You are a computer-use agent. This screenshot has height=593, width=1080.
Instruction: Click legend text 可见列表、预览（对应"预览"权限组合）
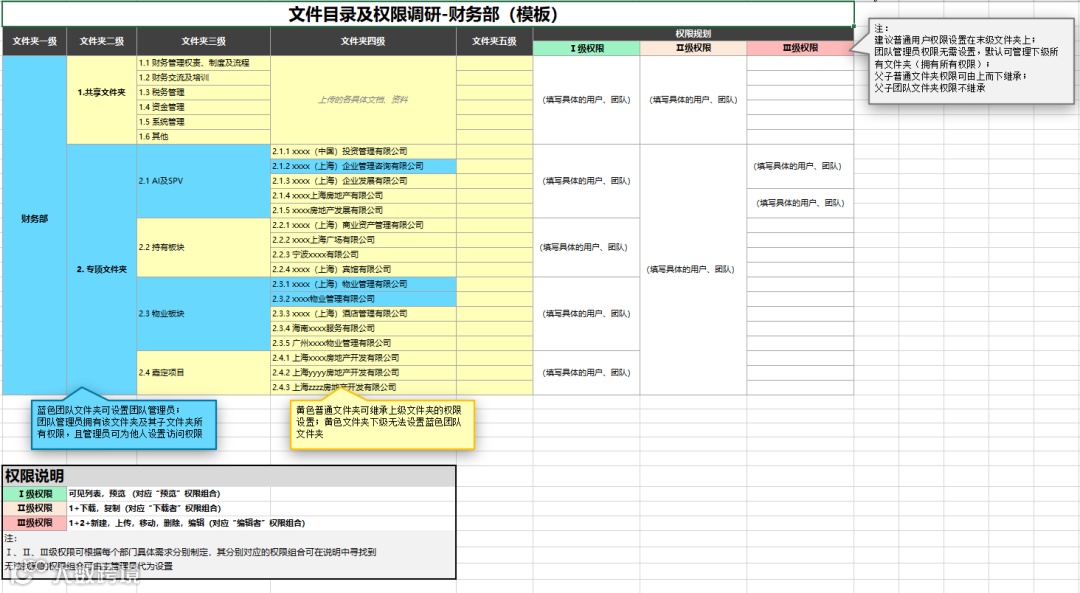click(145, 494)
